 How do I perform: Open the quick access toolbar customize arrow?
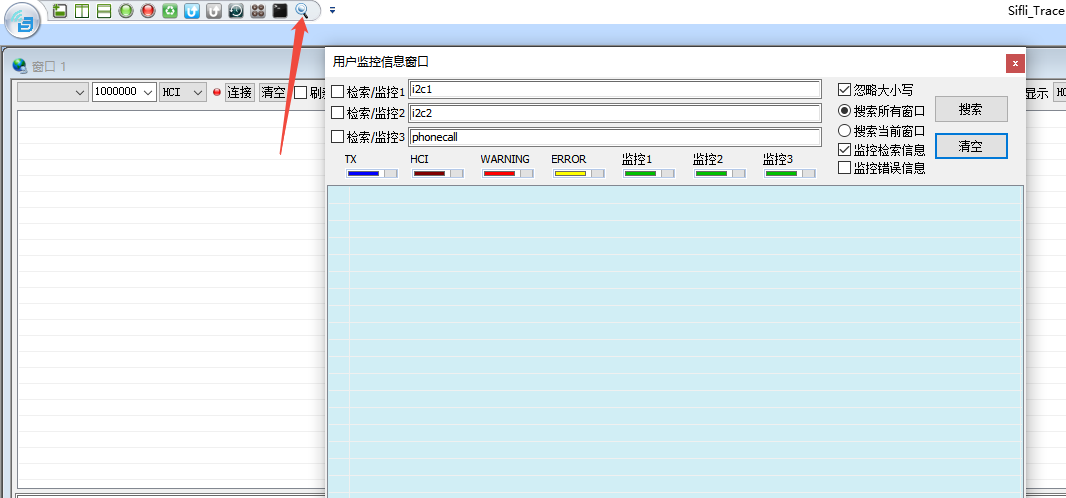tap(332, 10)
